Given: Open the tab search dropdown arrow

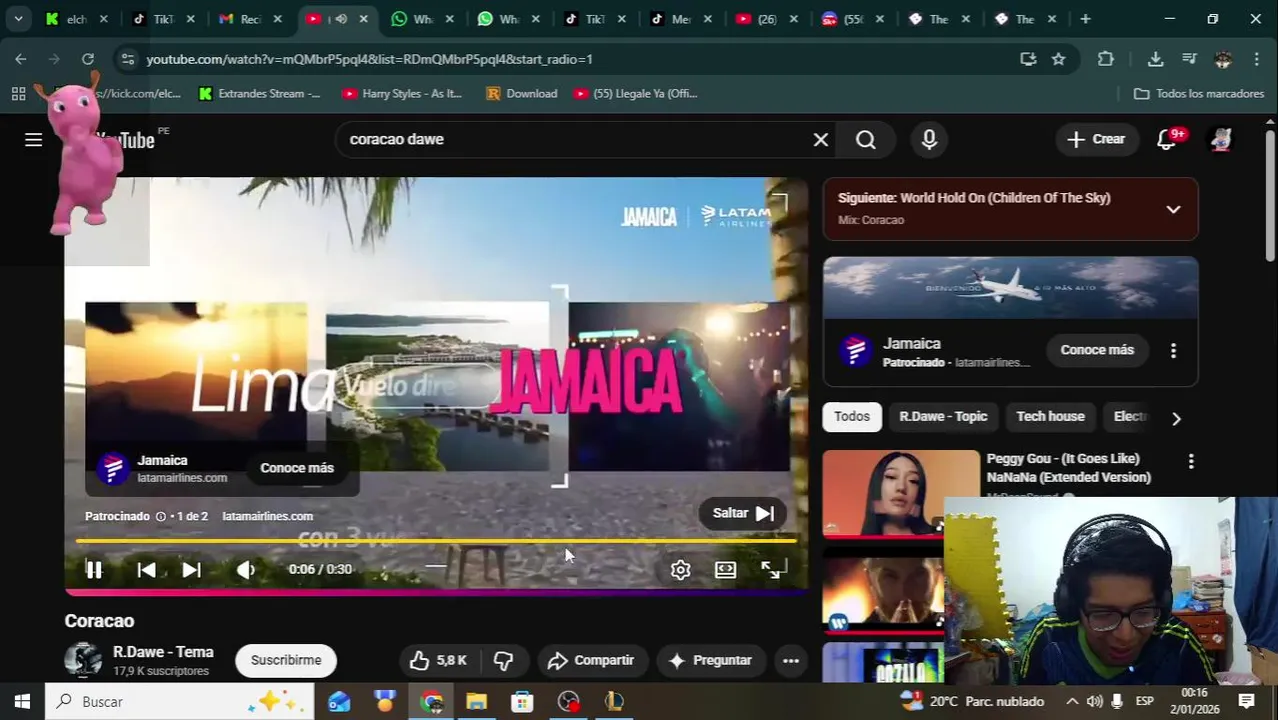Looking at the screenshot, I should click(x=18, y=19).
